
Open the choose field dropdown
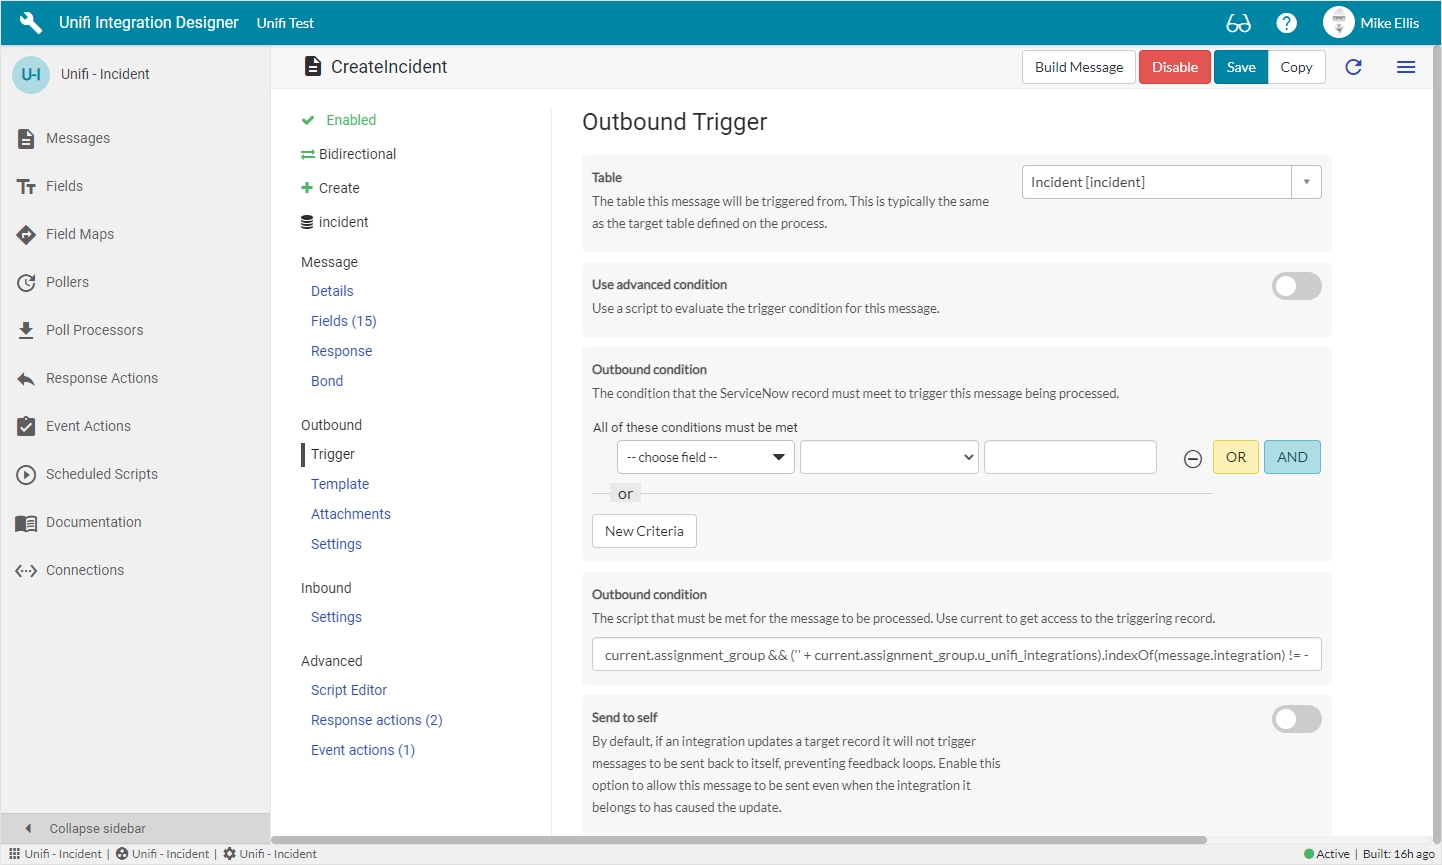pyautogui.click(x=705, y=457)
